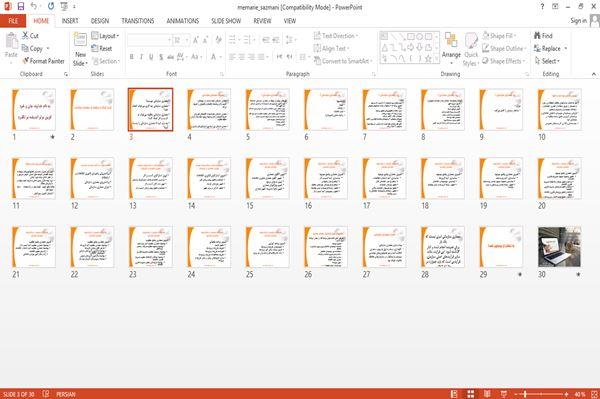Click Shape Effects button

(x=504, y=61)
